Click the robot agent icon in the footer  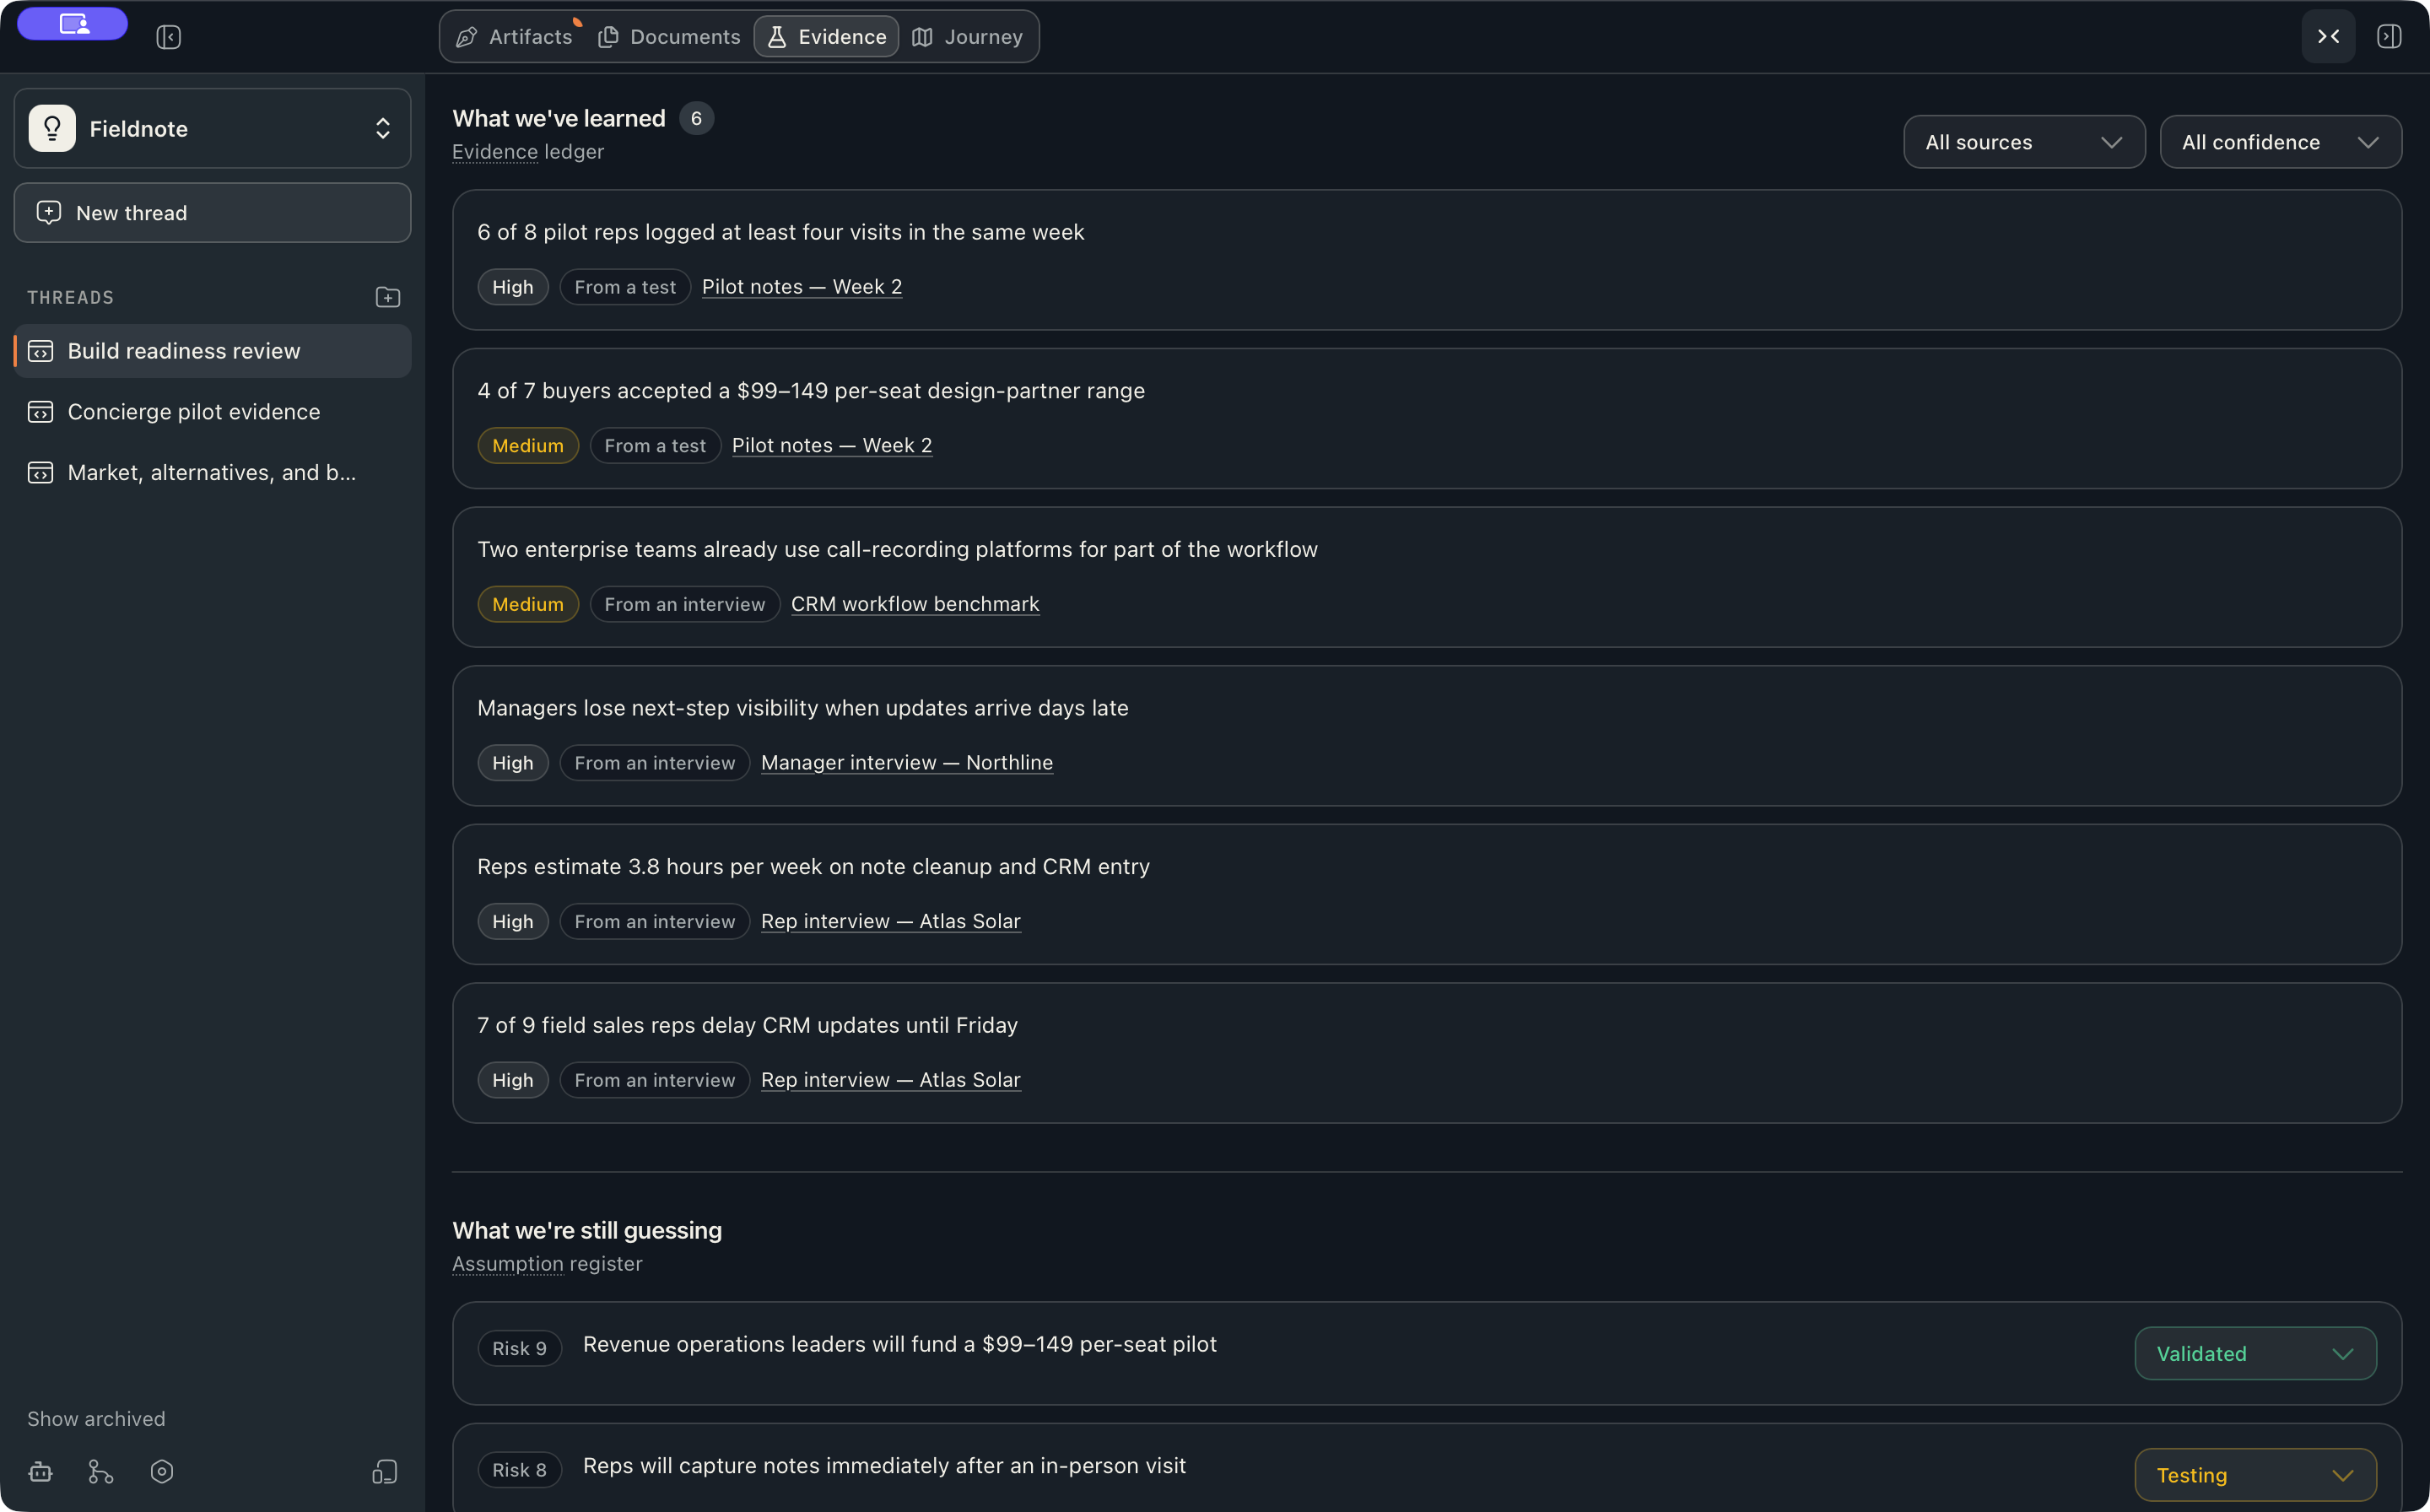[40, 1472]
